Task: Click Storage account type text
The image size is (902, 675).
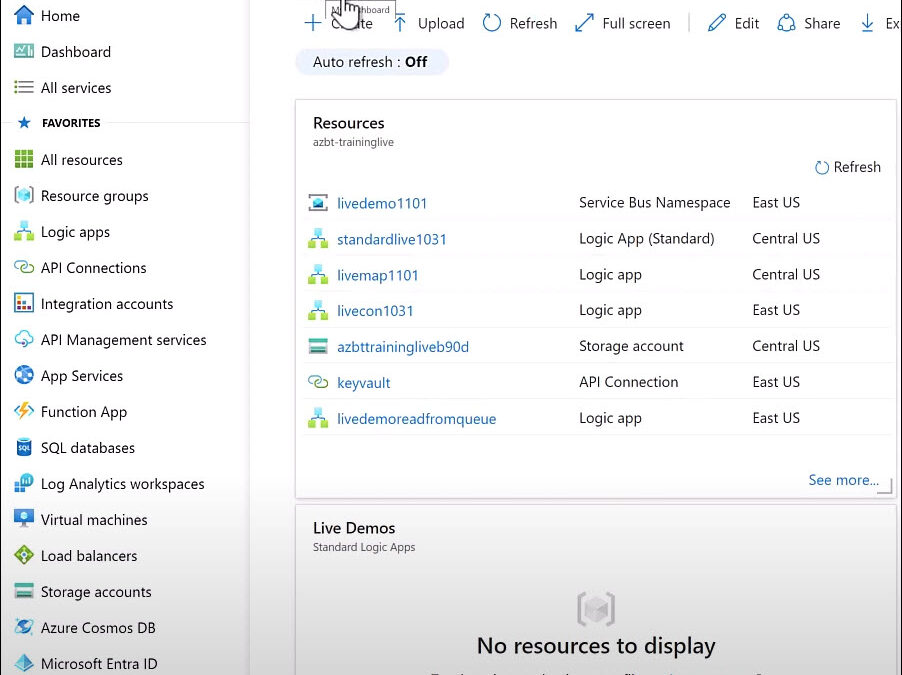Action: pos(631,346)
